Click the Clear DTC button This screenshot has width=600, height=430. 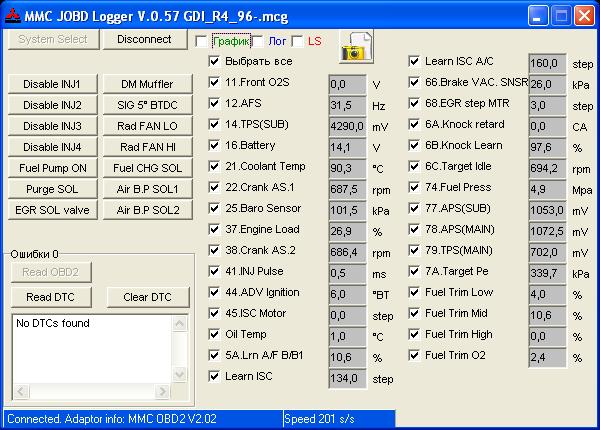pos(148,297)
